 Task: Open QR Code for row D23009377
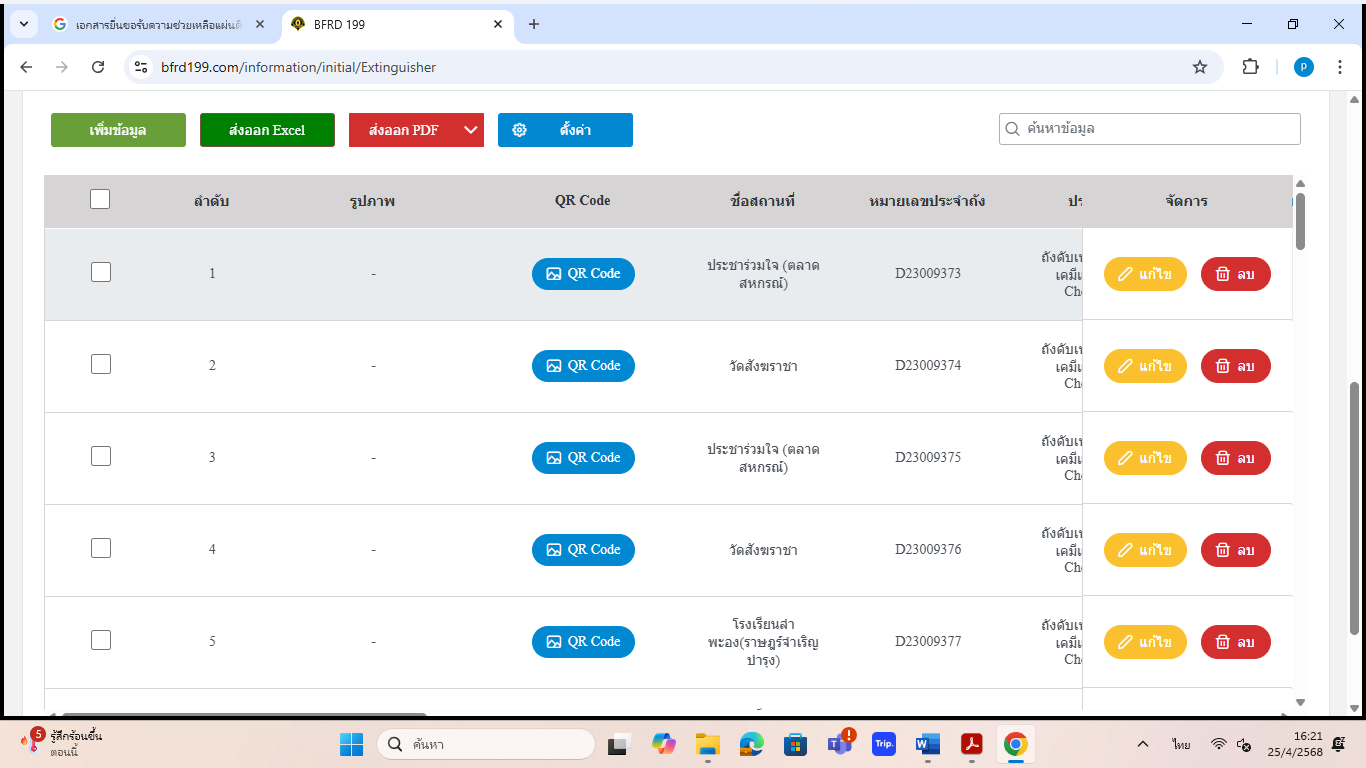tap(583, 642)
